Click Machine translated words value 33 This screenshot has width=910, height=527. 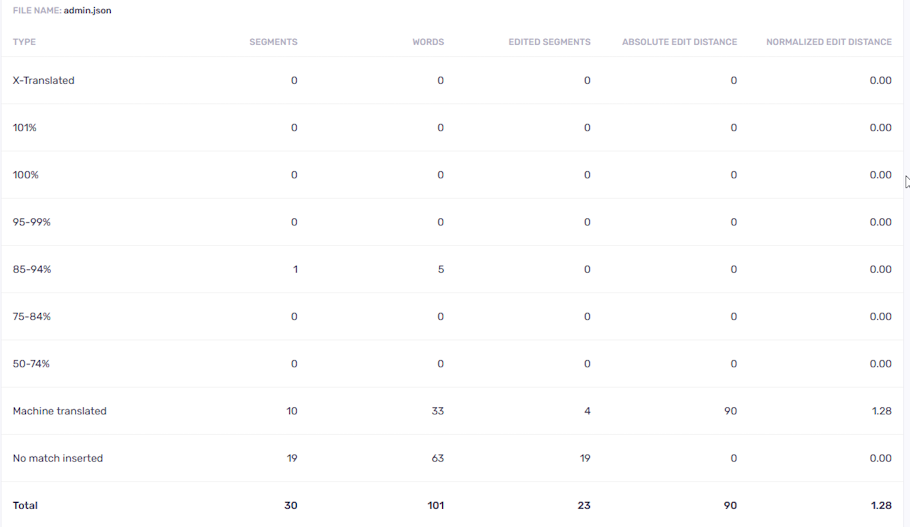pyautogui.click(x=437, y=411)
